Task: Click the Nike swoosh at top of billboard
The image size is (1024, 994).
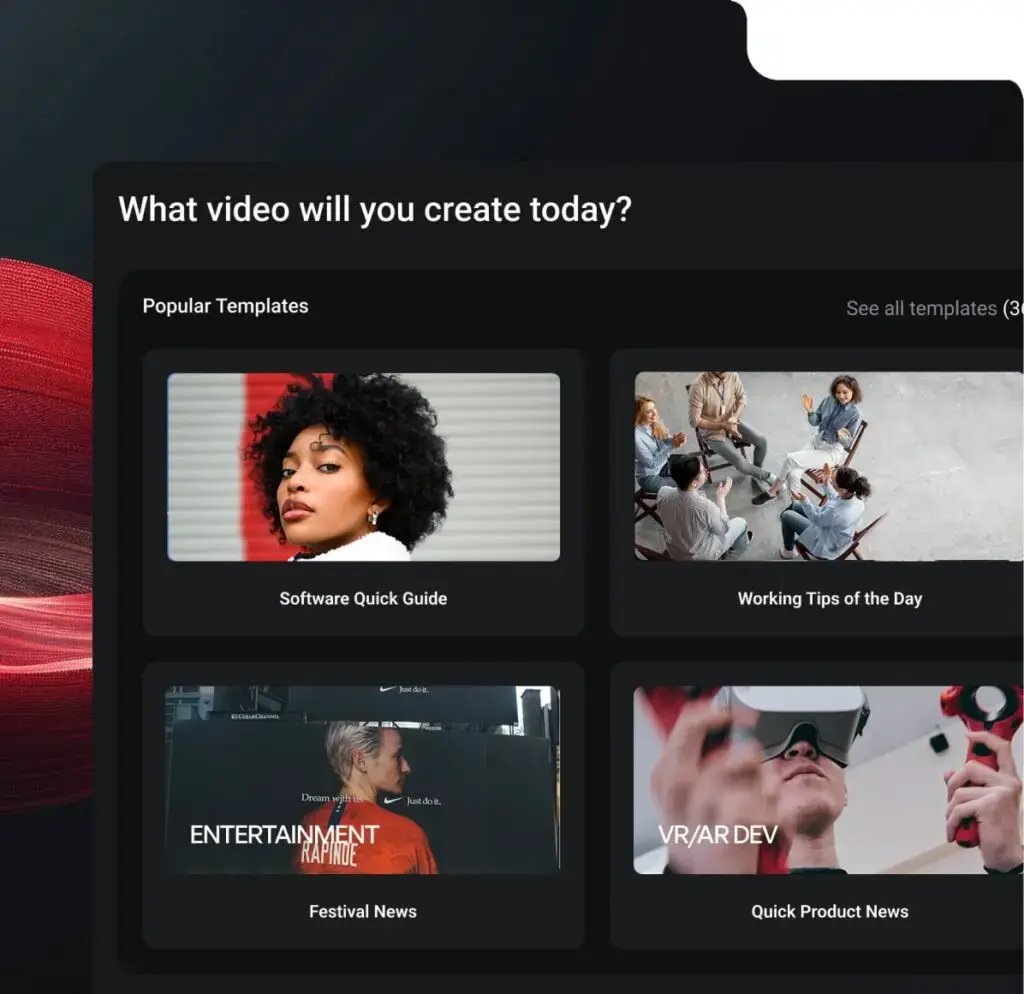Action: tap(388, 690)
